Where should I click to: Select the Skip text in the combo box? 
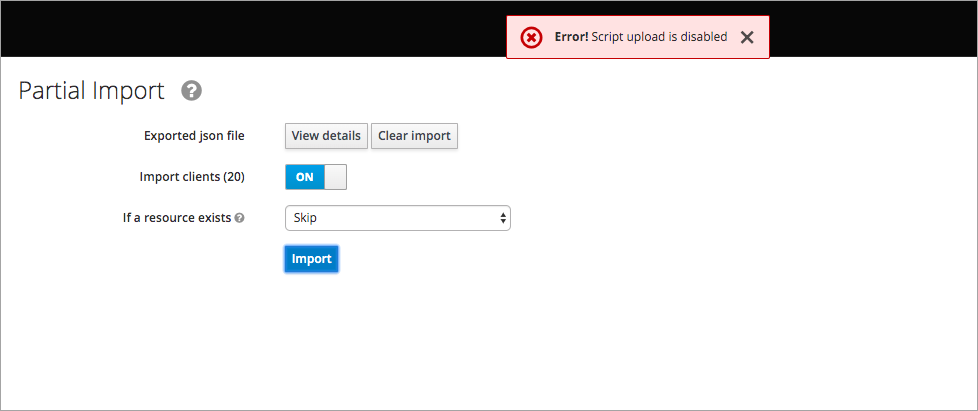pos(306,218)
